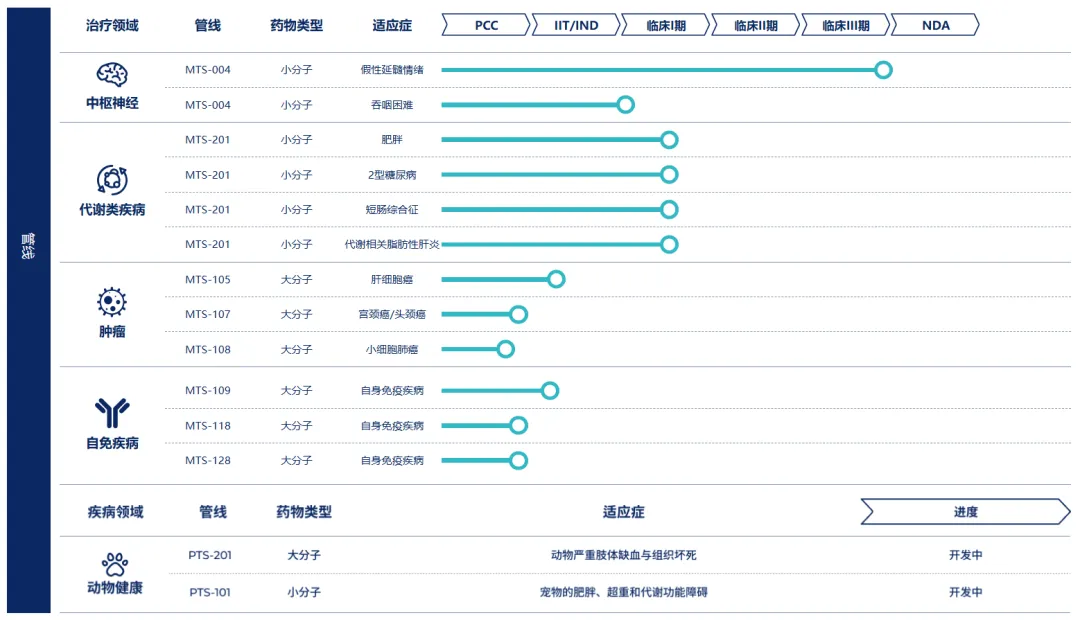Viewport: 1080px width, 620px height.
Task: Click progress endpoint circle for 肝细胞癌
Action: [557, 279]
